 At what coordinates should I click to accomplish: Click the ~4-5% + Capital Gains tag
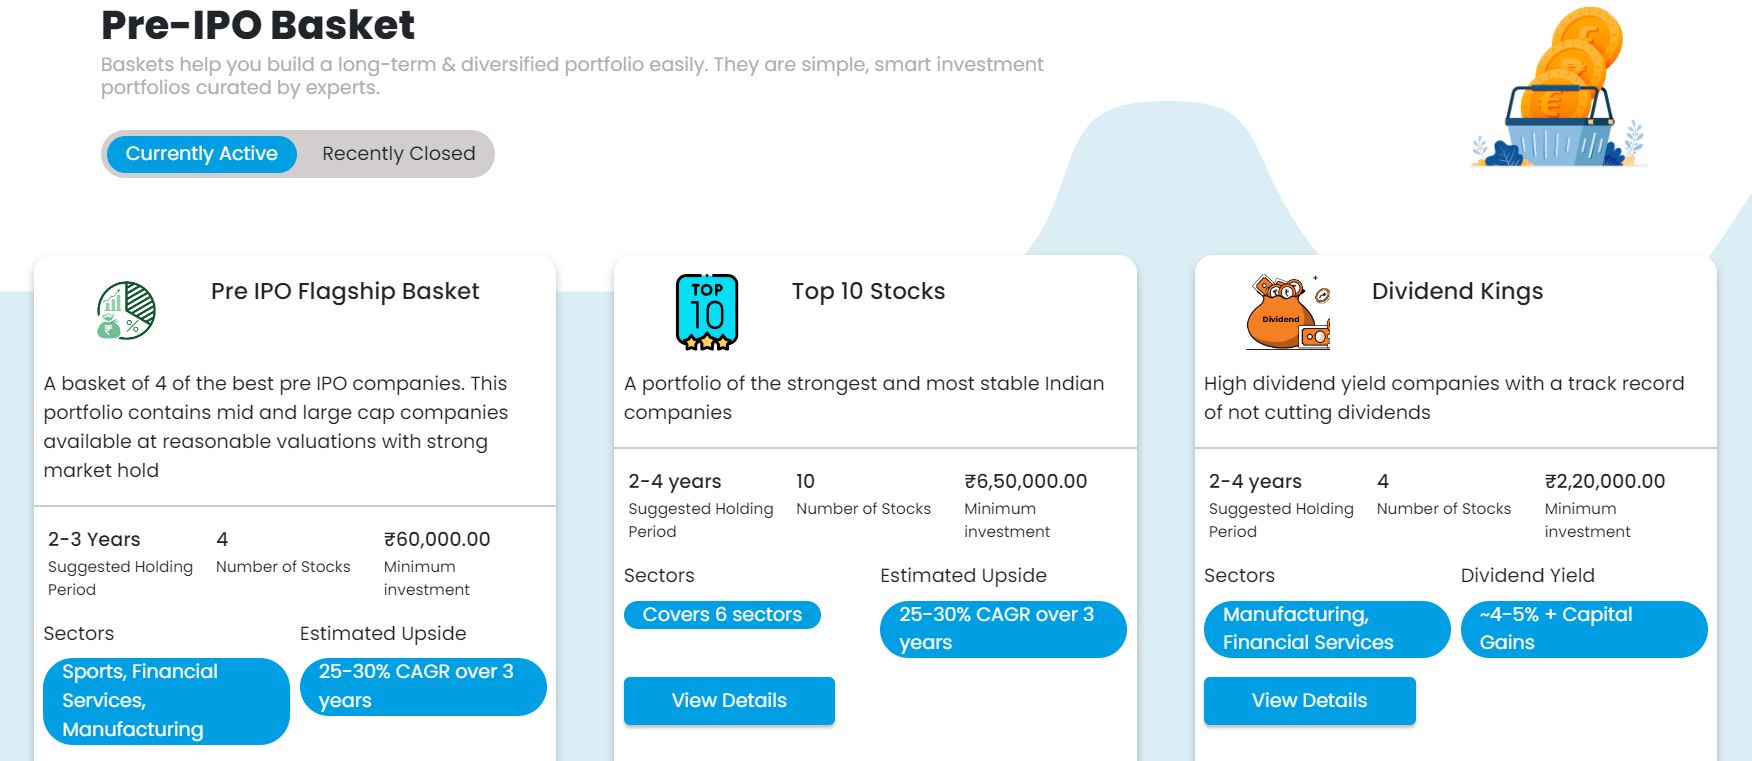tap(1584, 629)
